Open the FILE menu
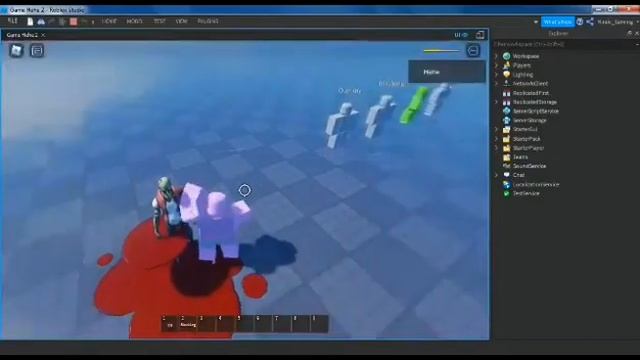Screen dimensions: 640x360 13,21
